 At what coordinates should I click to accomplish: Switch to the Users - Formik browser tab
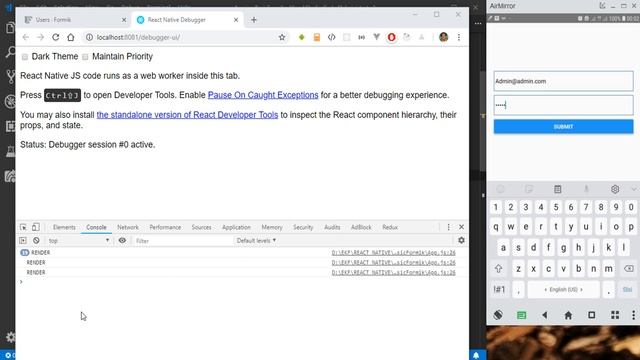75,20
